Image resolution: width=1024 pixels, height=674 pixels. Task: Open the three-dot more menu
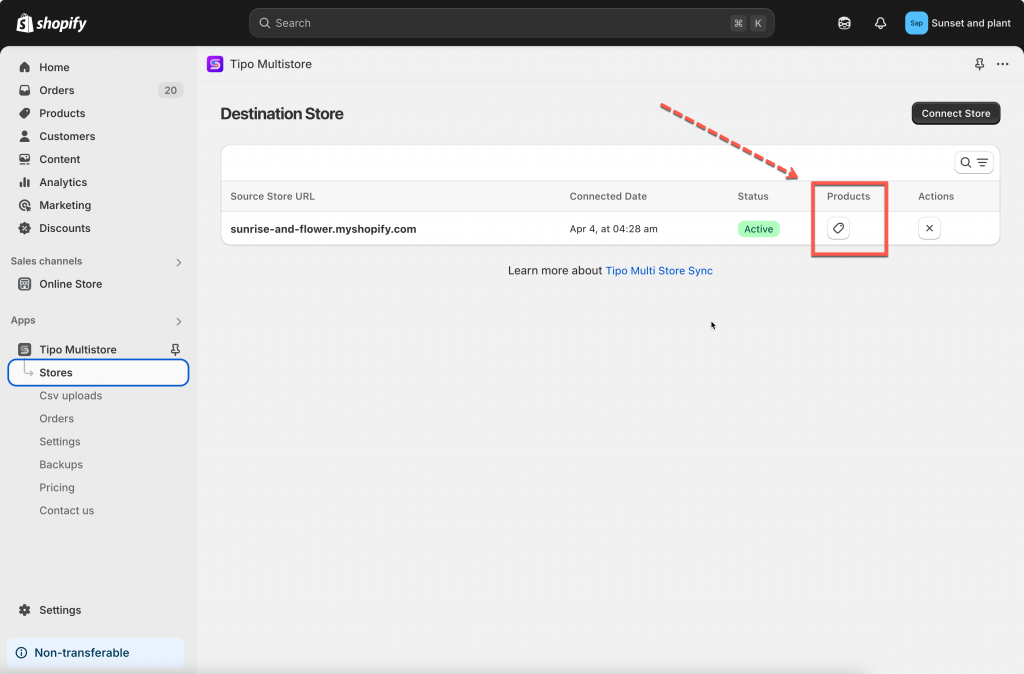(1002, 64)
